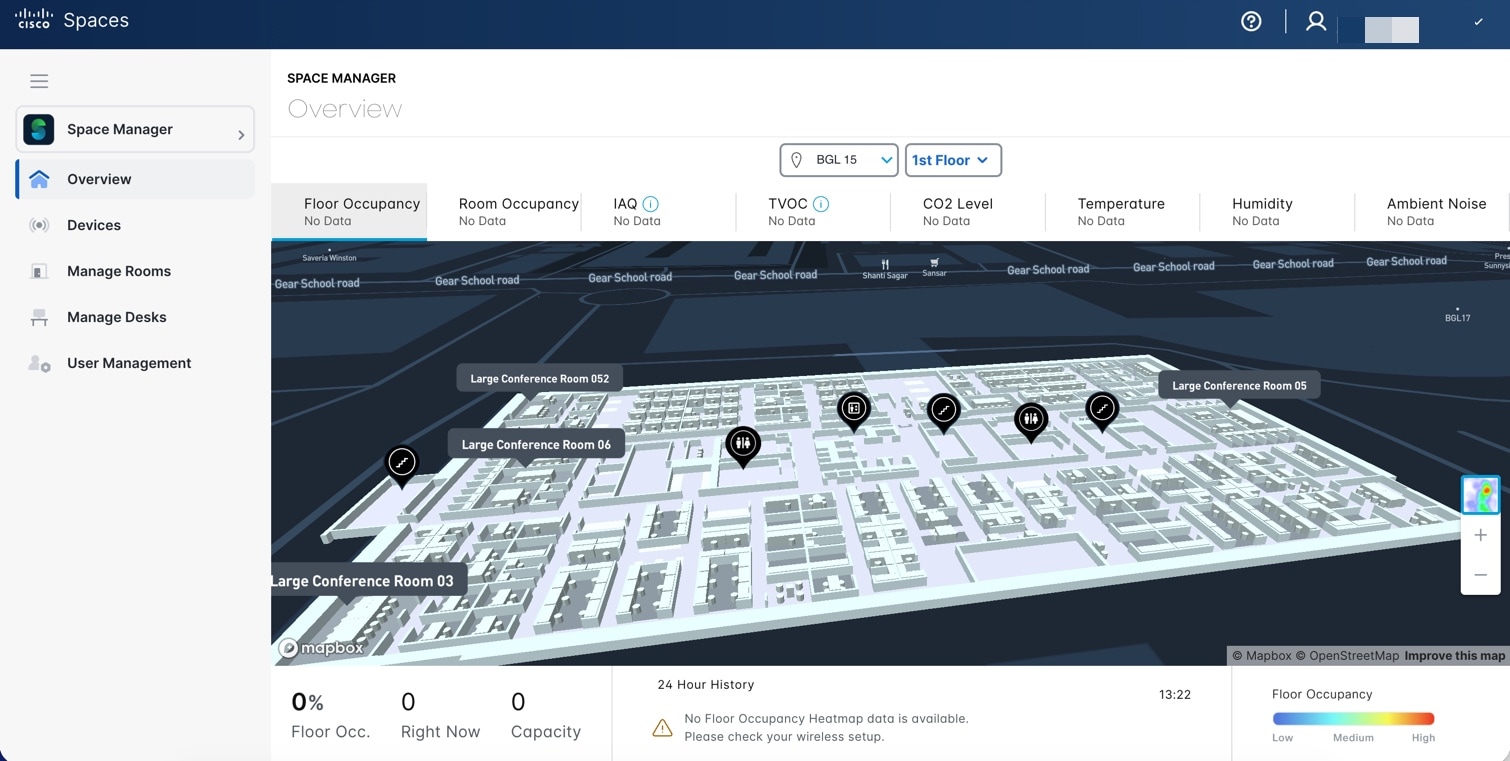The width and height of the screenshot is (1510, 761).
Task: Click the Large Conference Room 03 label
Action: pos(369,581)
